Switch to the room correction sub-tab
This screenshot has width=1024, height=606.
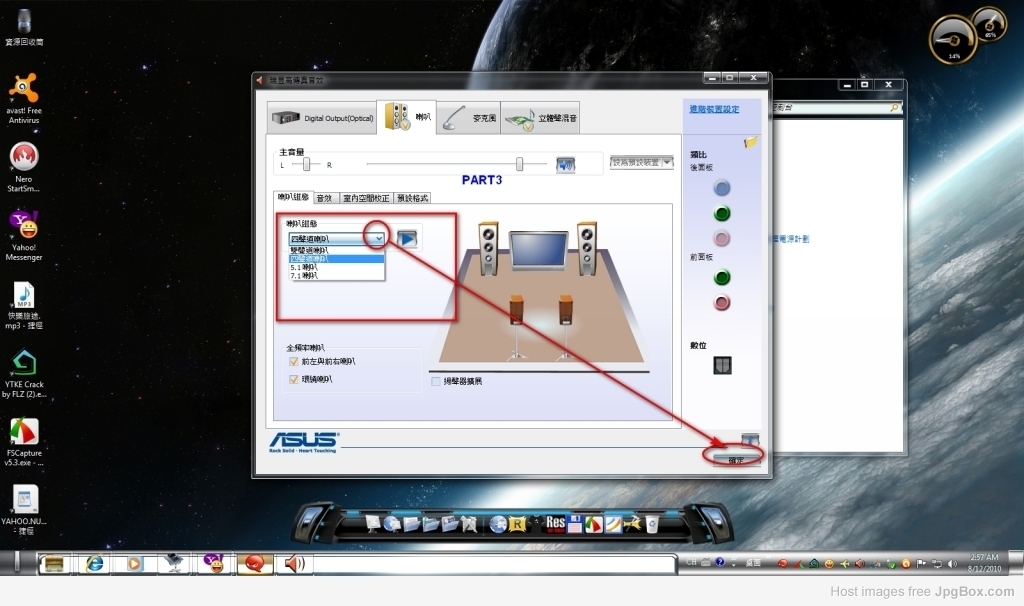[366, 198]
